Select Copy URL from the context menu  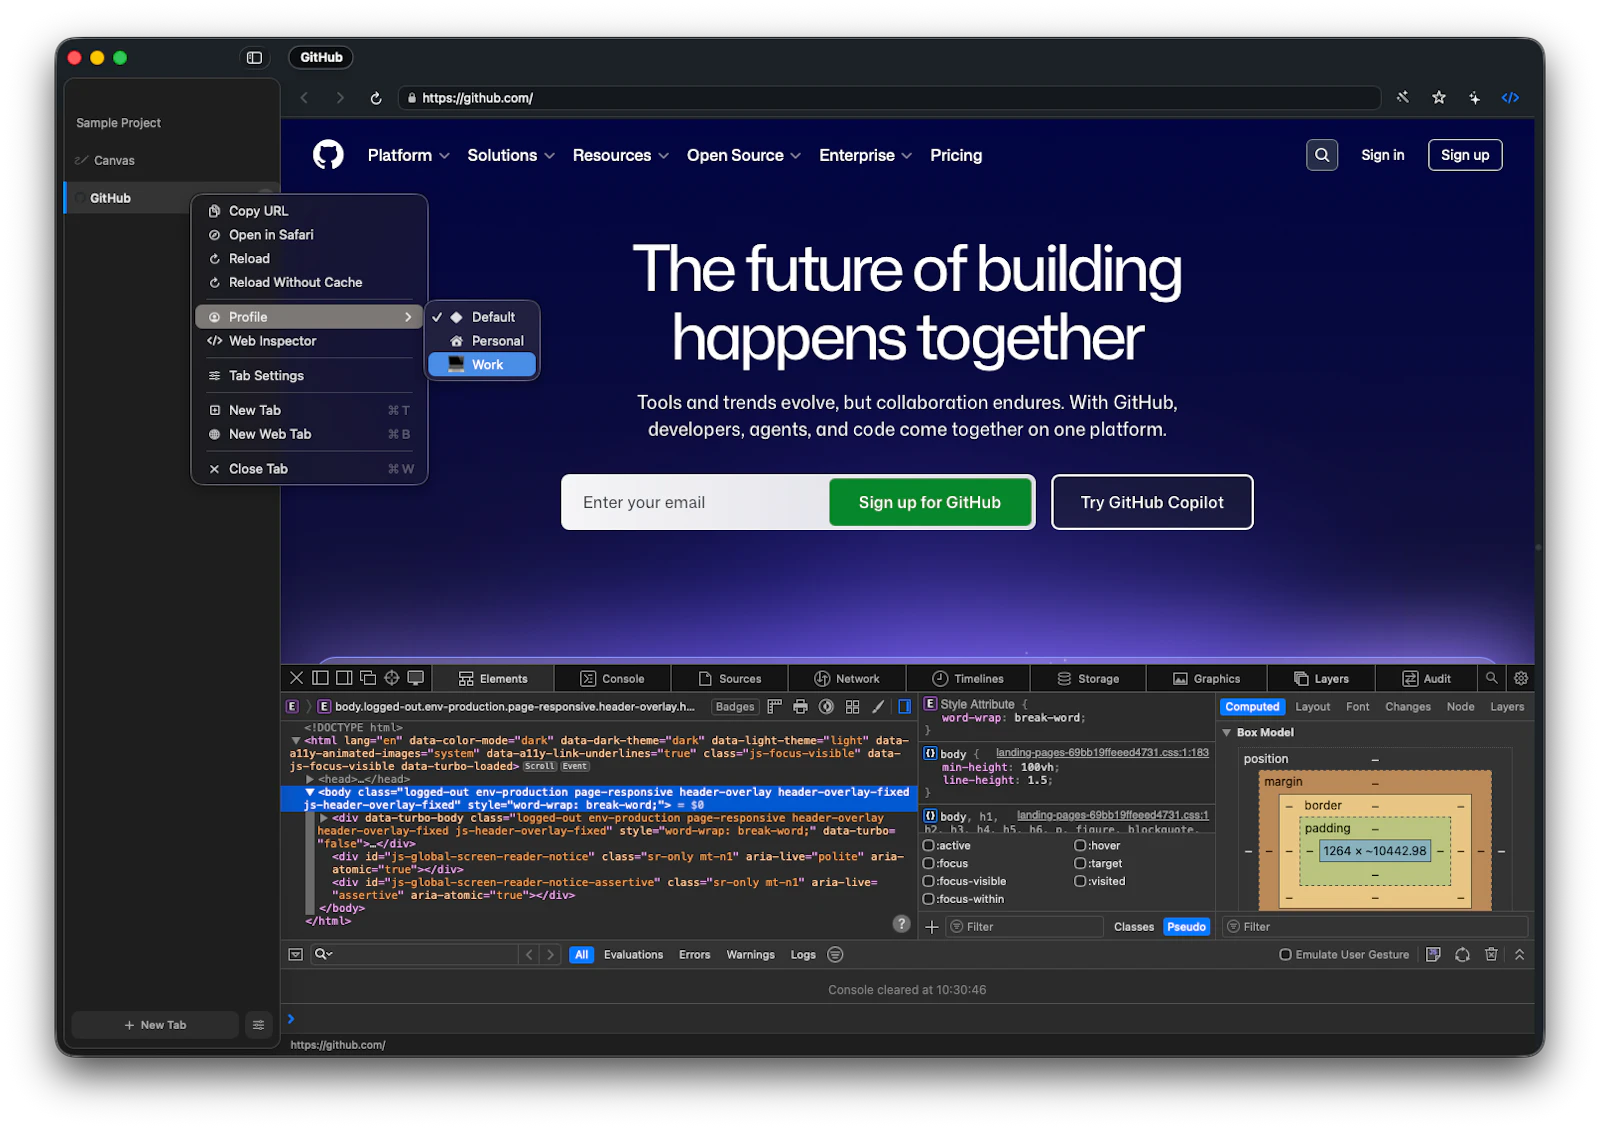click(x=309, y=211)
